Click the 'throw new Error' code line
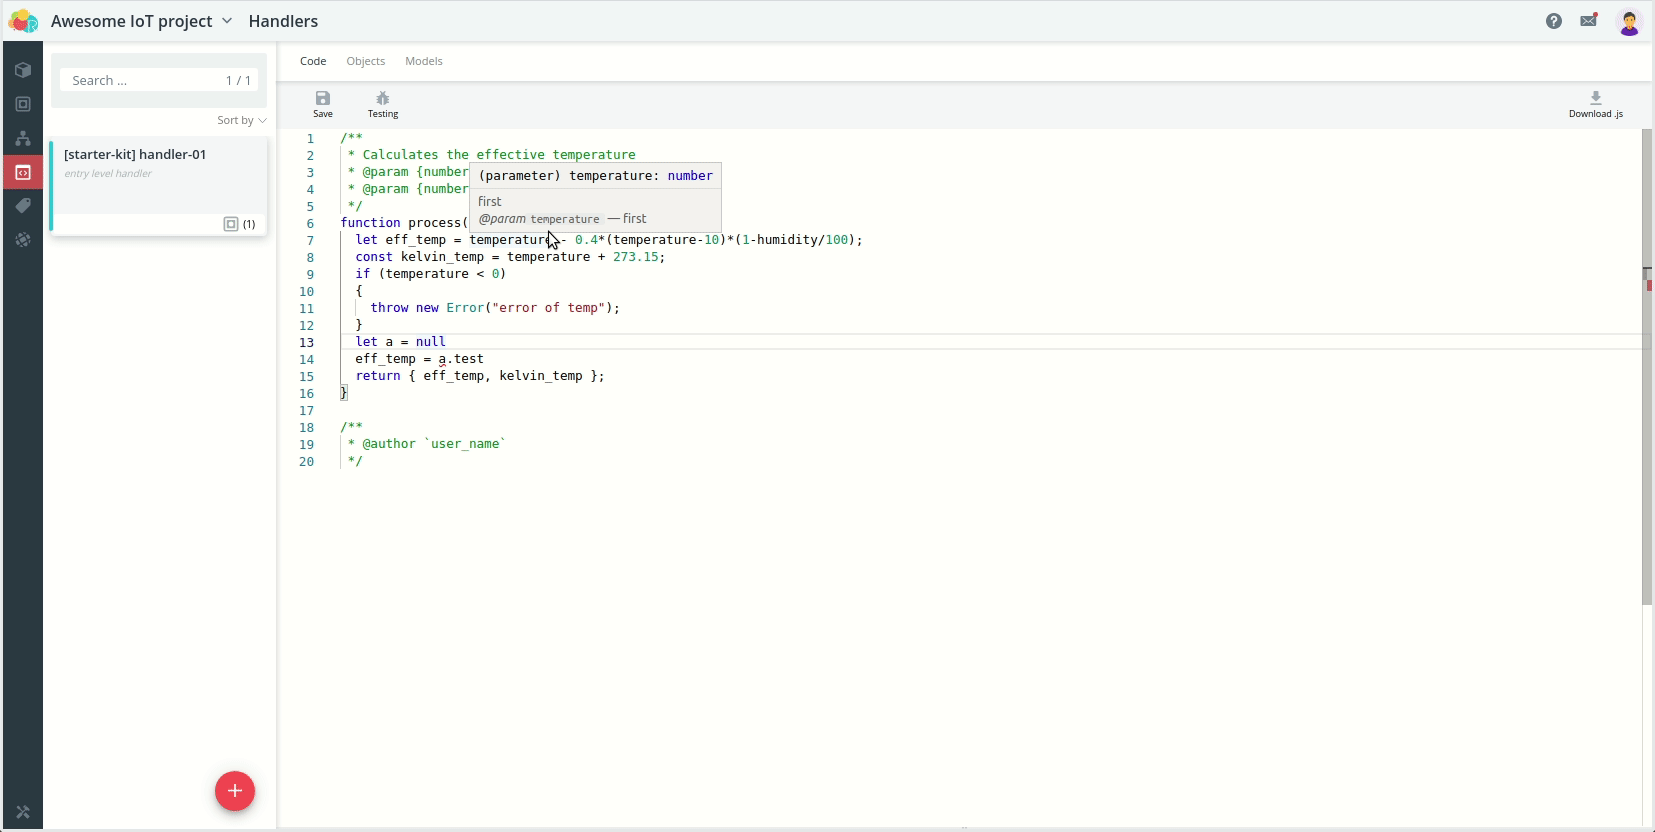Screen dimensions: 1655x832 click(x=495, y=308)
